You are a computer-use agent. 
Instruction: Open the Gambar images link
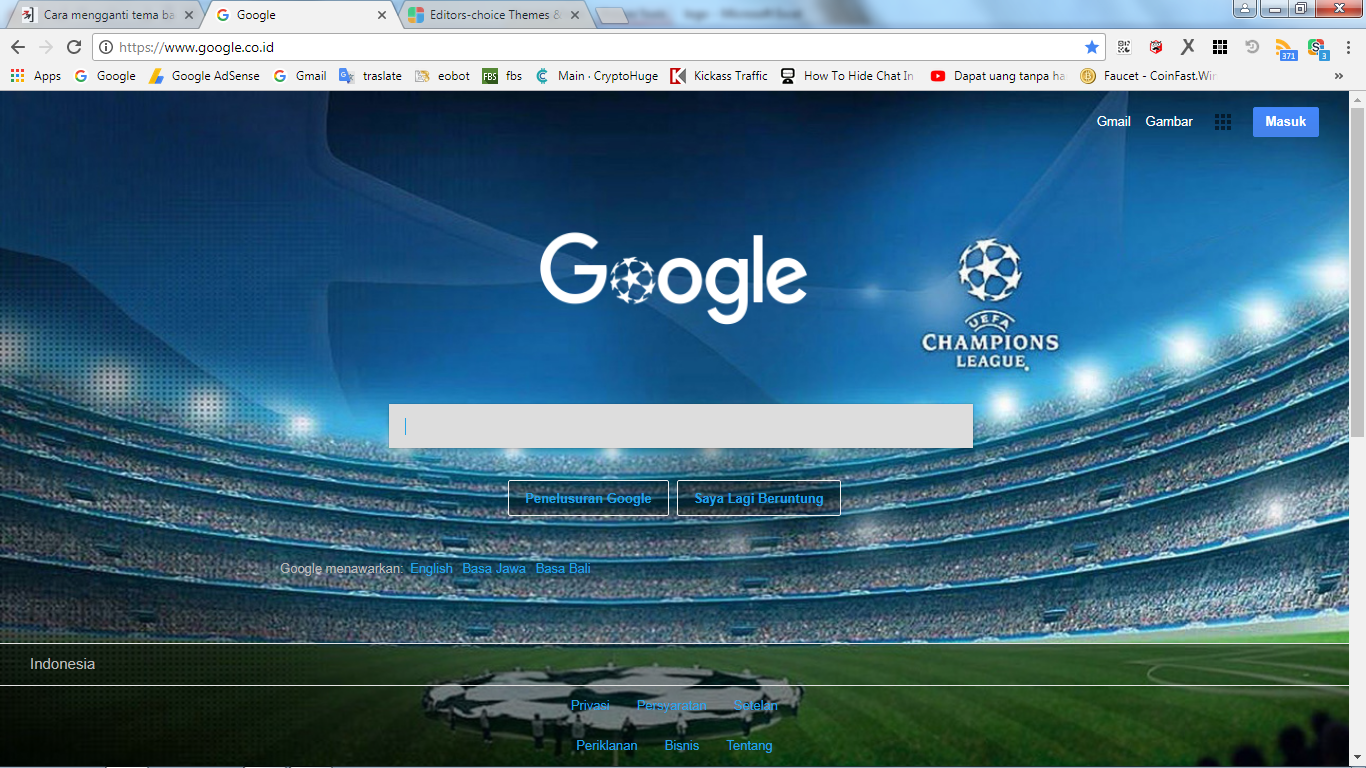click(x=1169, y=122)
